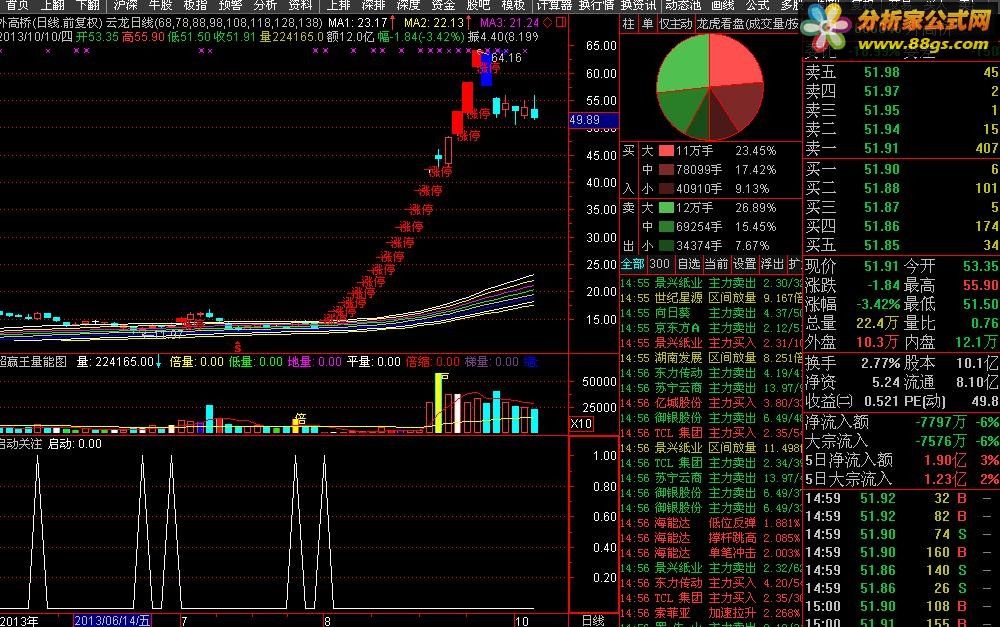Click 索菲亚 加速拉升 alert row
Image resolution: width=1000 pixels, height=627 pixels.
point(710,613)
